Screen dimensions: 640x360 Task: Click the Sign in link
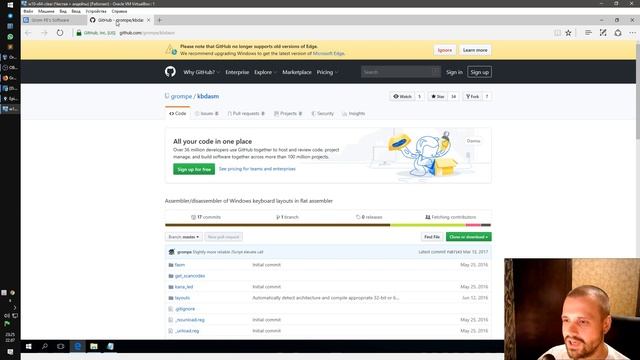[x=454, y=72]
